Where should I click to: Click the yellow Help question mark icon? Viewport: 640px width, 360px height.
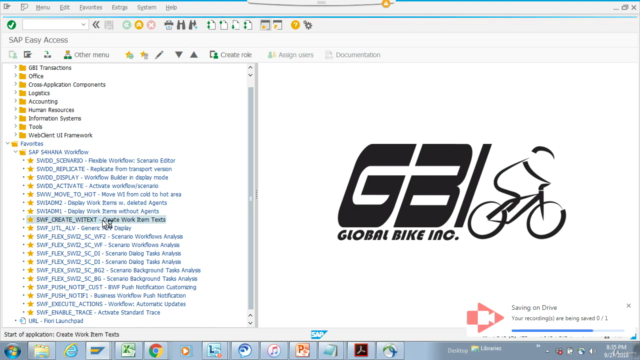(x=295, y=25)
